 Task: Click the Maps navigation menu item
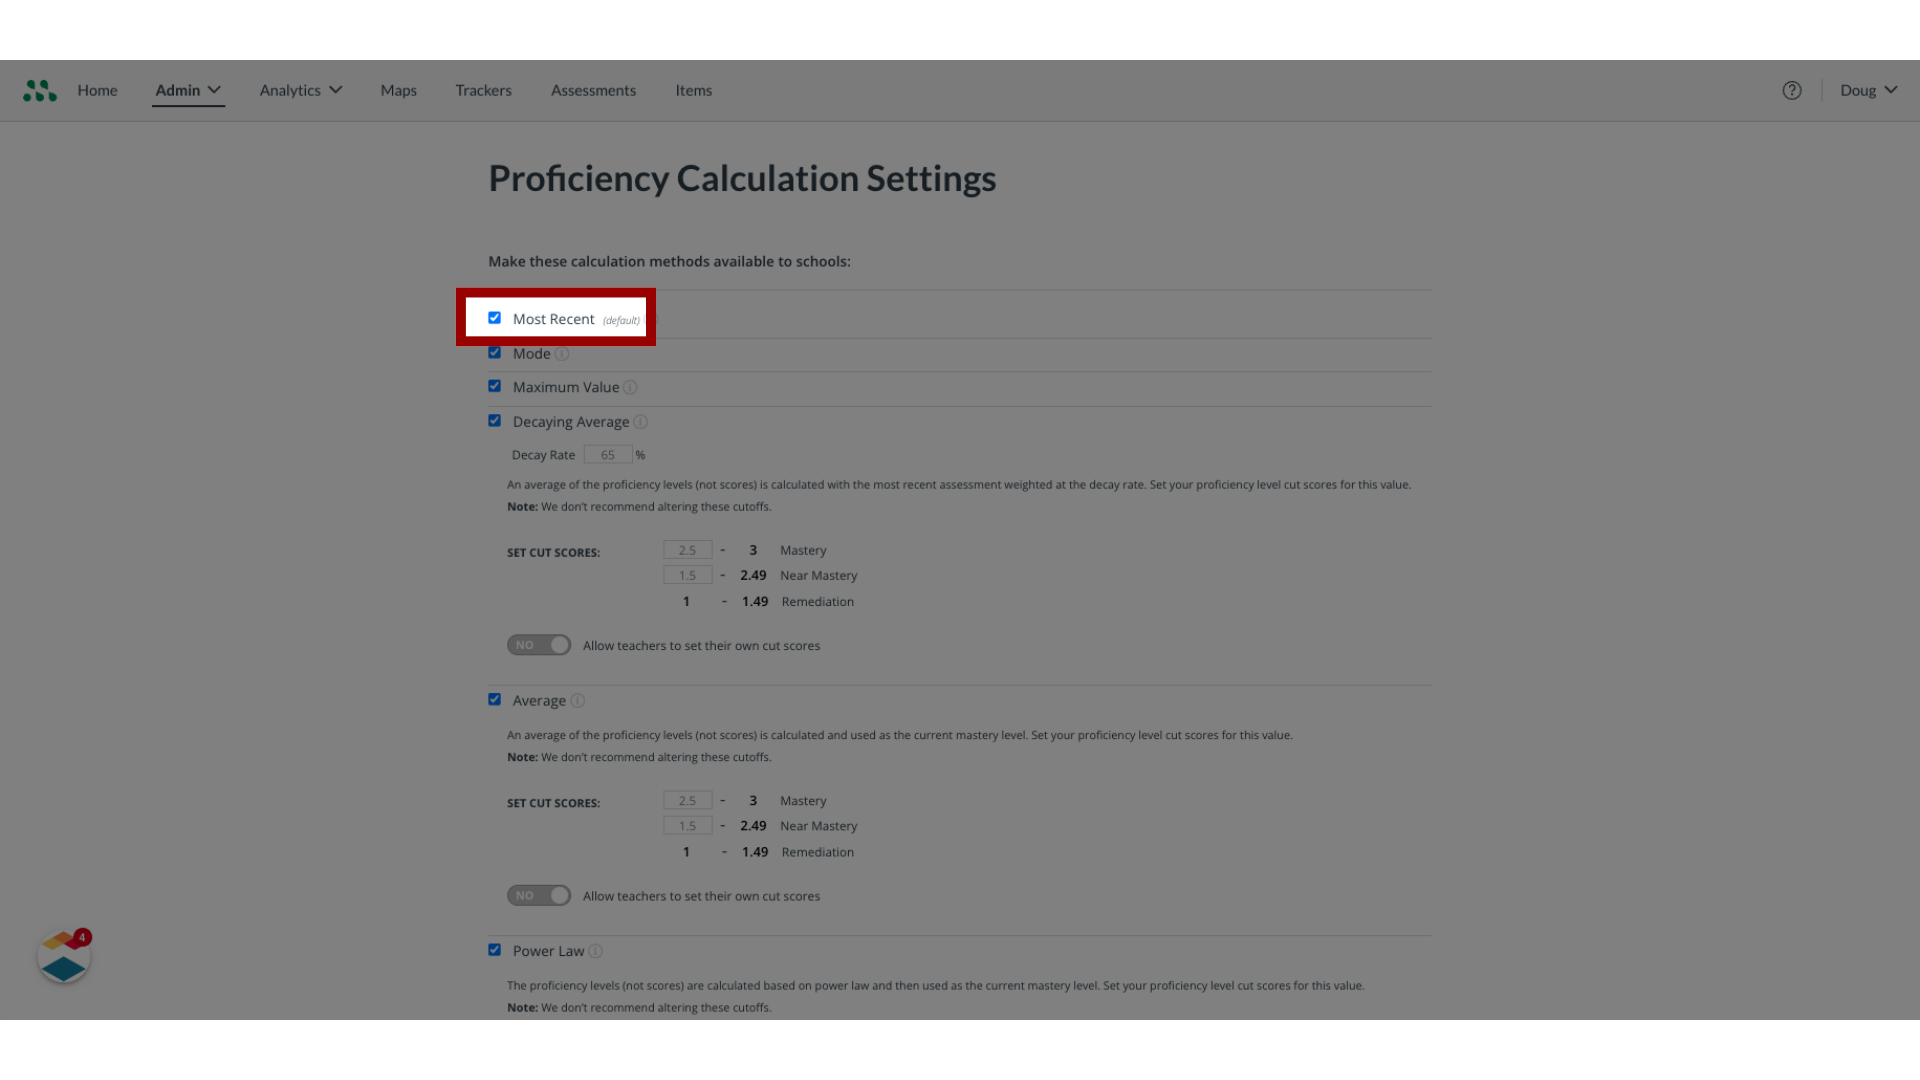[398, 90]
